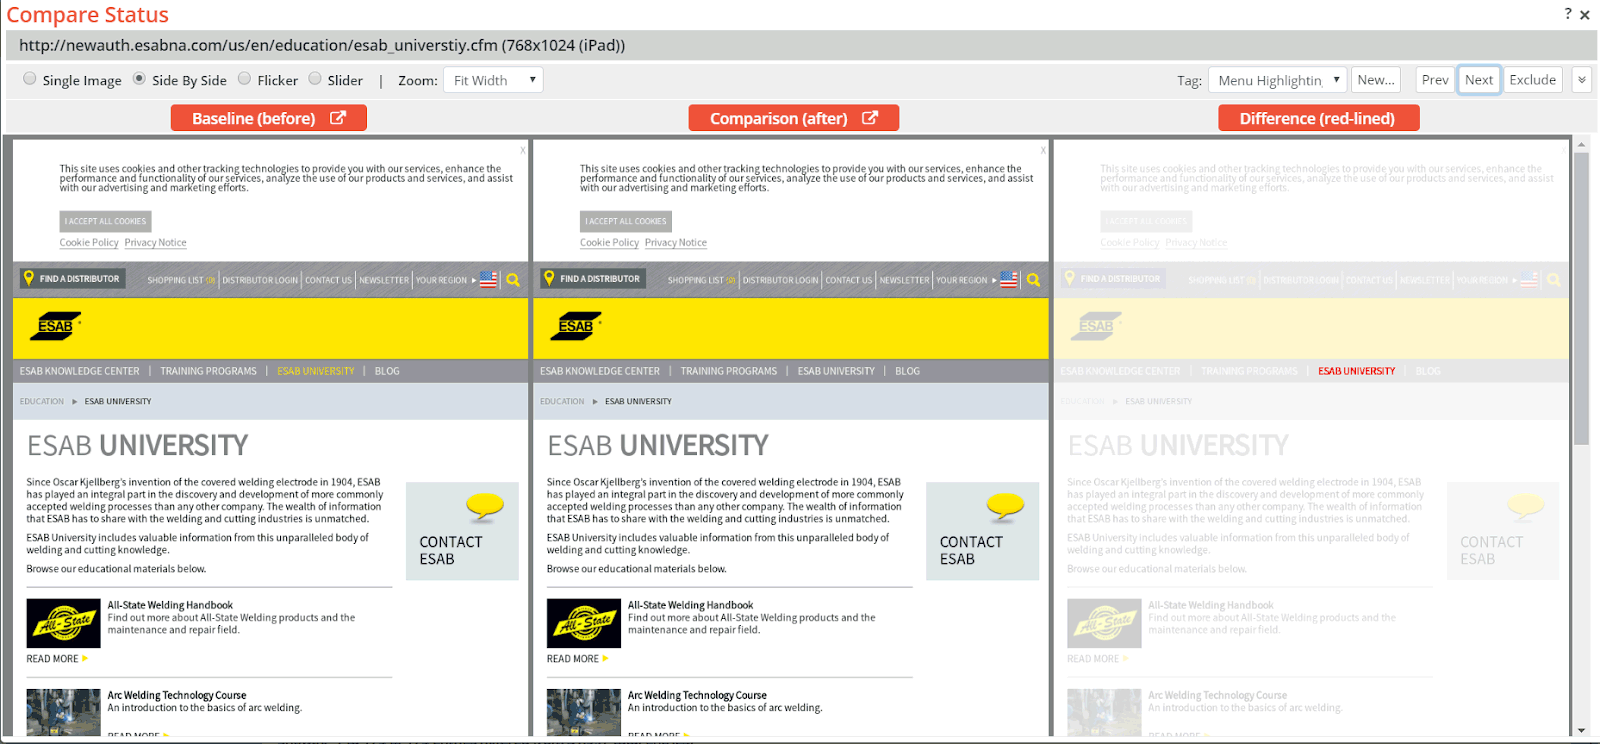The width and height of the screenshot is (1600, 744).
Task: Click Education breadcrumb in Comparison pane
Action: (562, 401)
